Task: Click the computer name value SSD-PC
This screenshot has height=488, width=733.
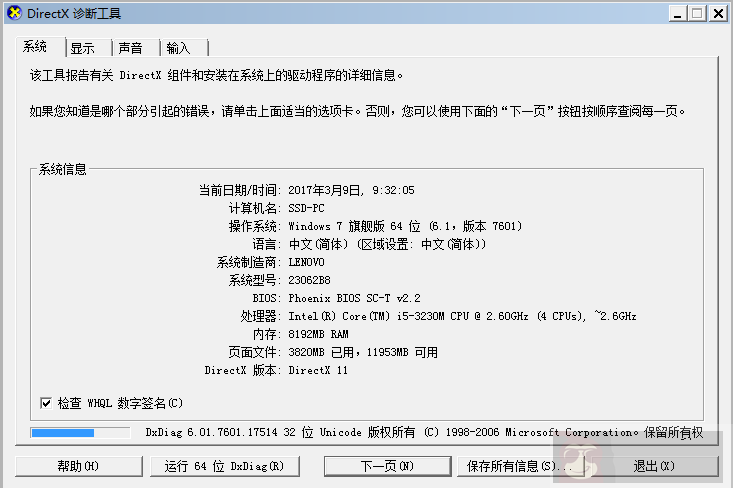Action: pos(306,208)
